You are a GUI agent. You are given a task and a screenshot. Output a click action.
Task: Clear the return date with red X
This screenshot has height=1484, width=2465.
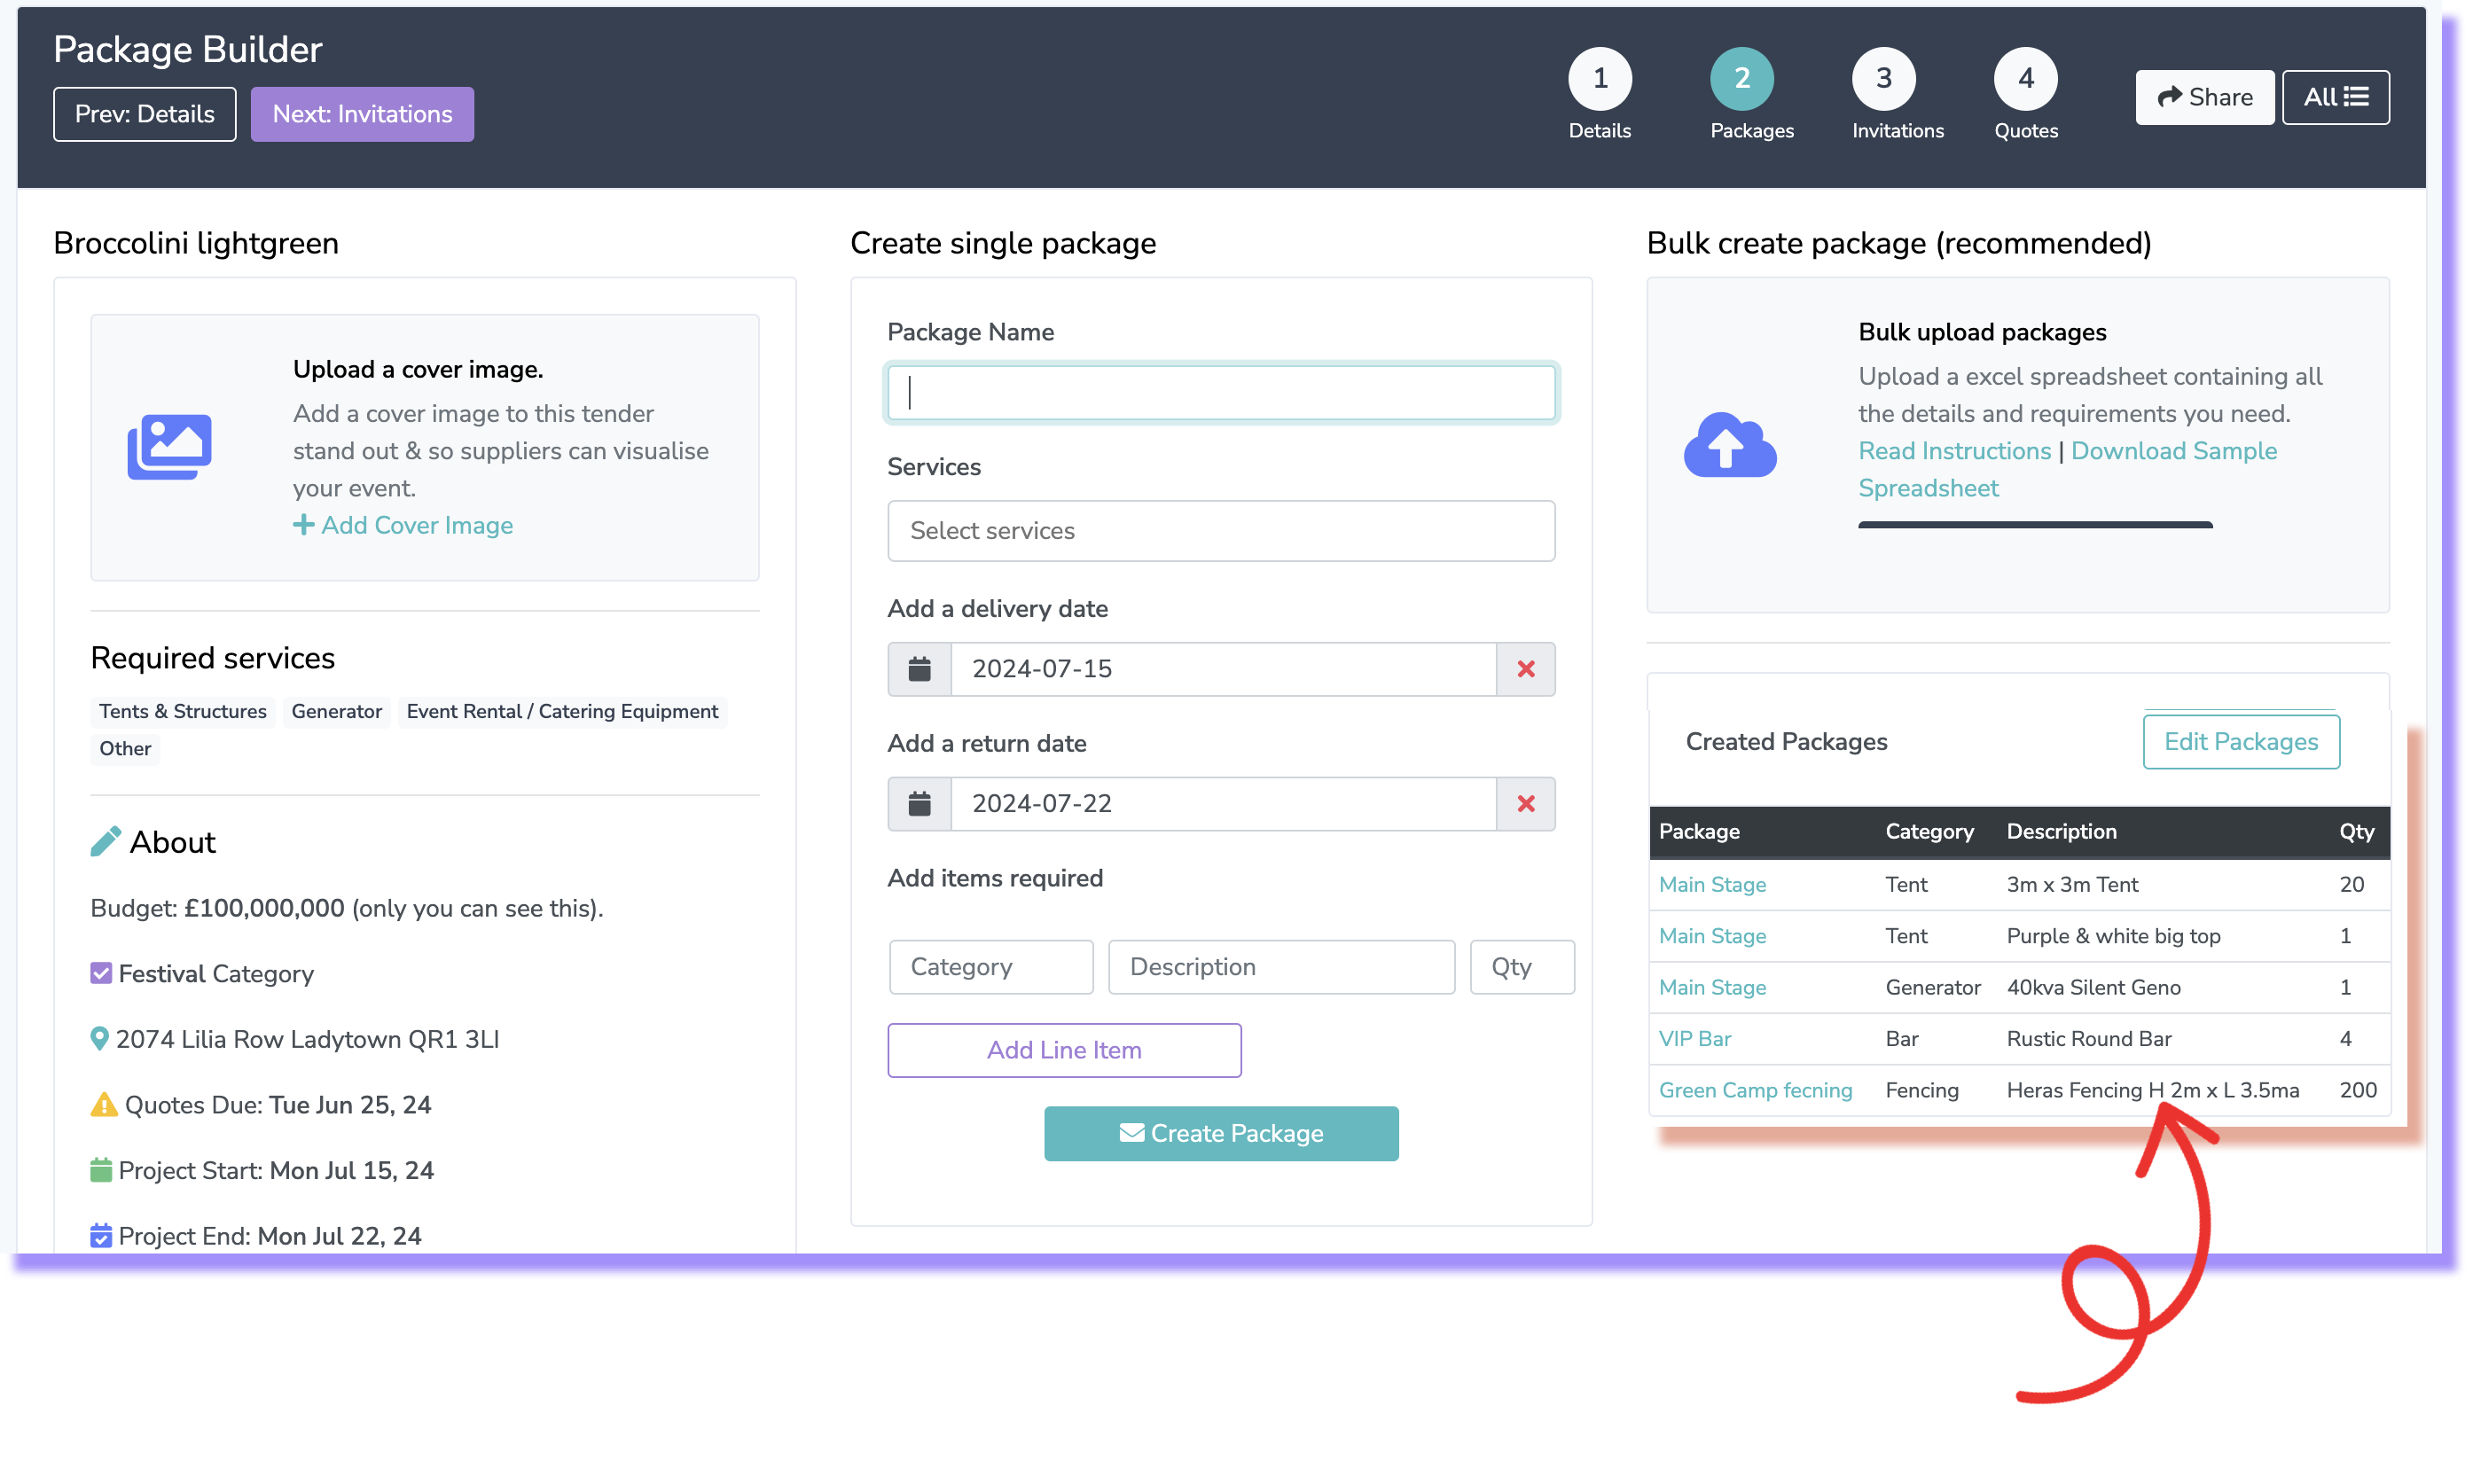pos(1525,804)
